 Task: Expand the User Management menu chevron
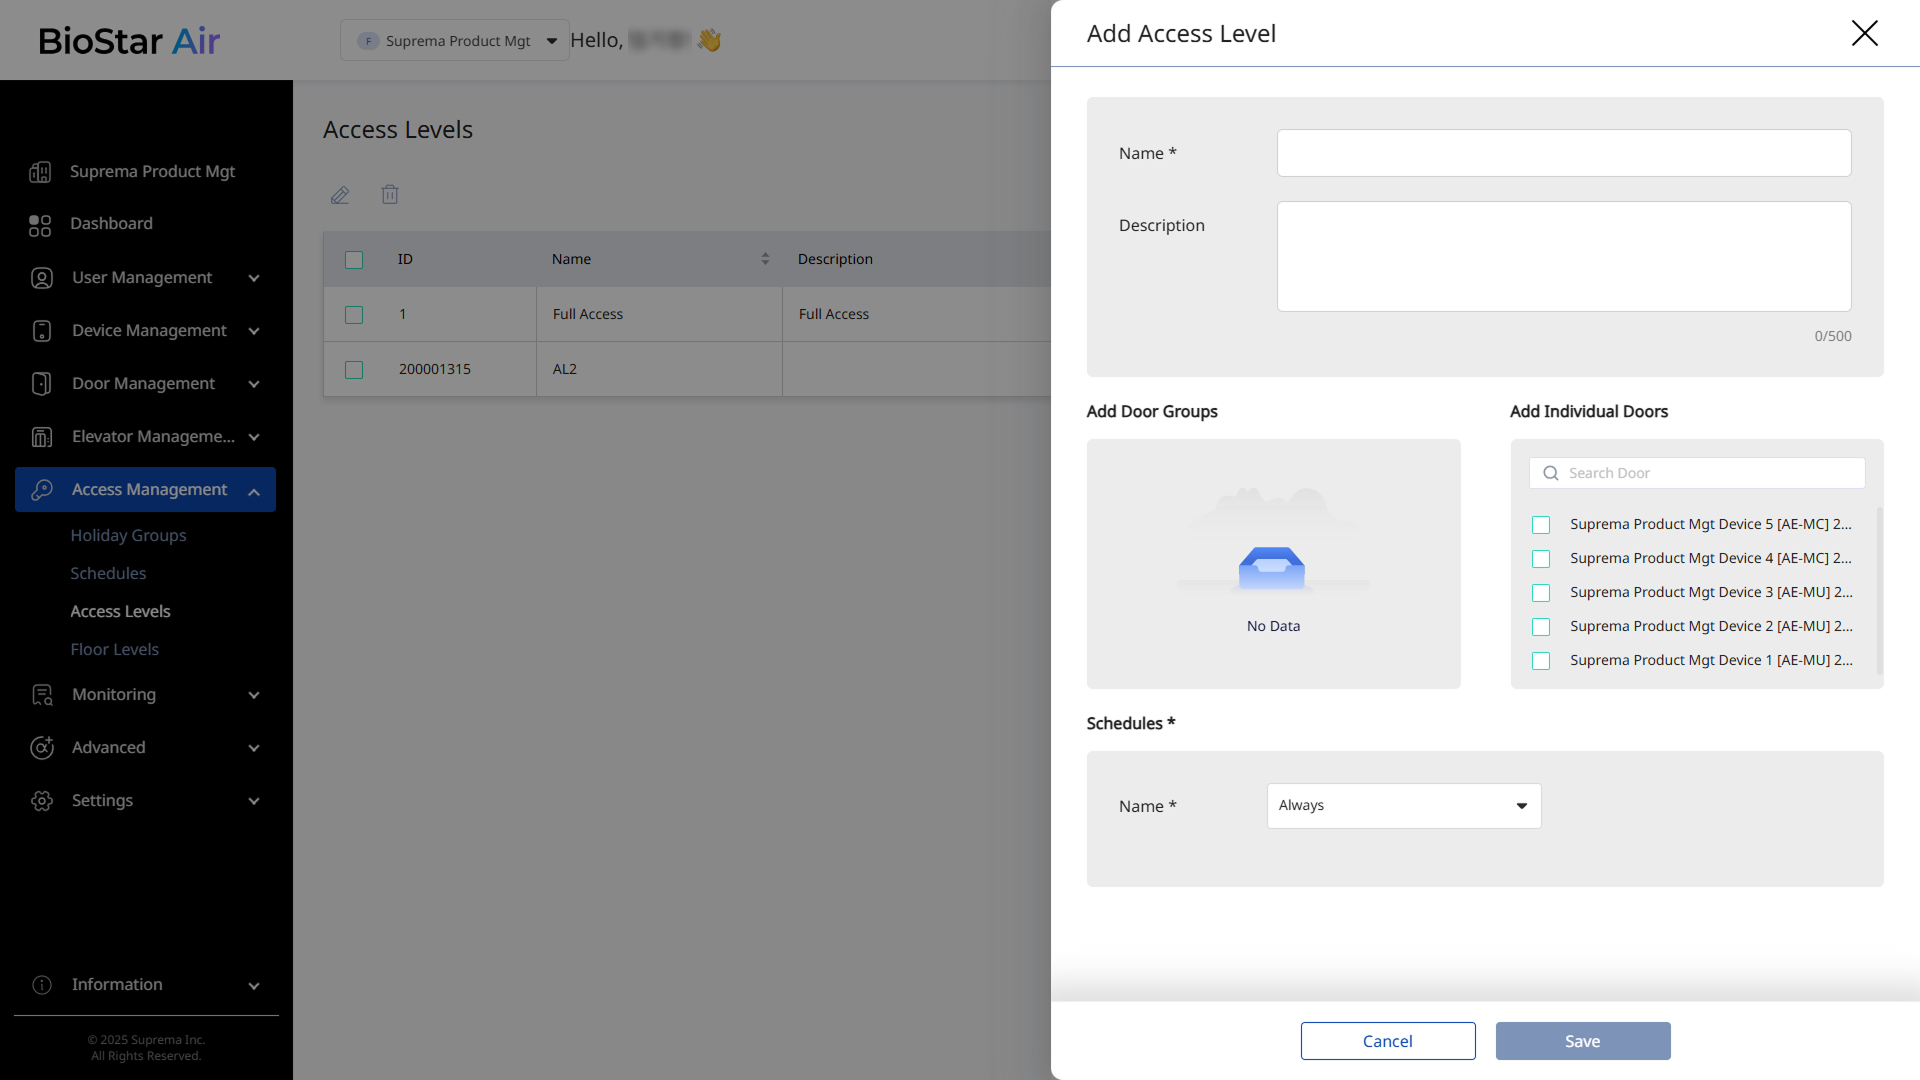point(254,278)
